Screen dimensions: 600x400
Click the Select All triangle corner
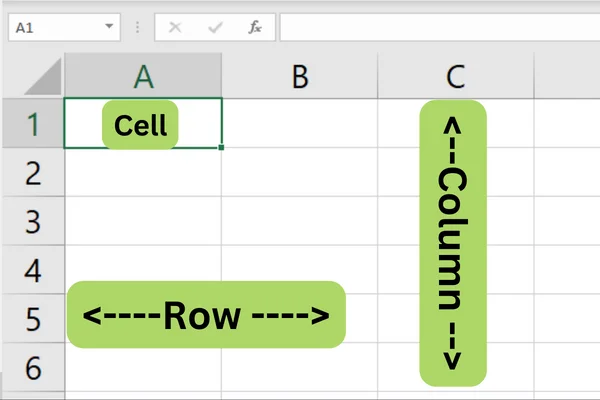[x=43, y=77]
